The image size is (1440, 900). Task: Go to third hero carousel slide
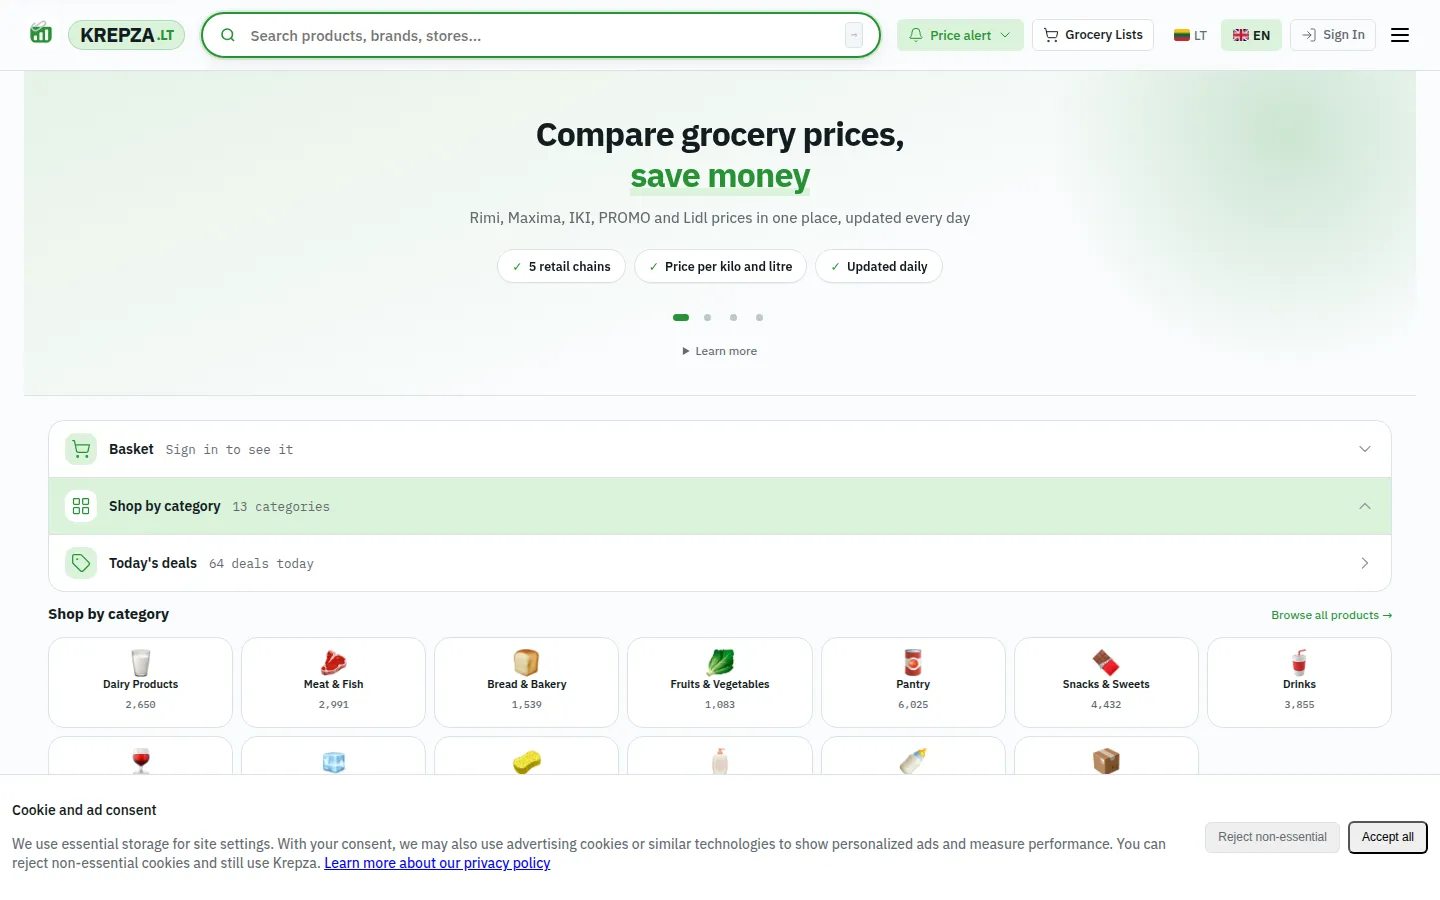(733, 317)
